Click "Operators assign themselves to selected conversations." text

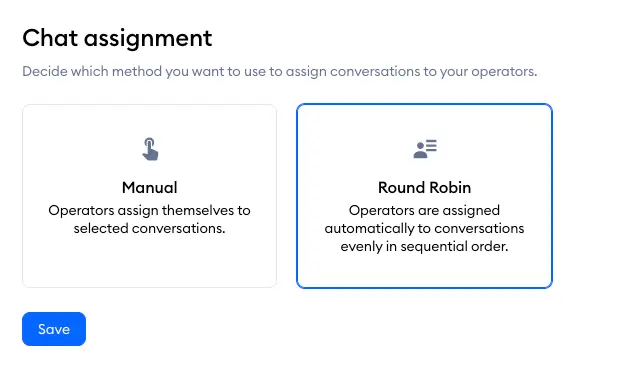click(x=149, y=219)
